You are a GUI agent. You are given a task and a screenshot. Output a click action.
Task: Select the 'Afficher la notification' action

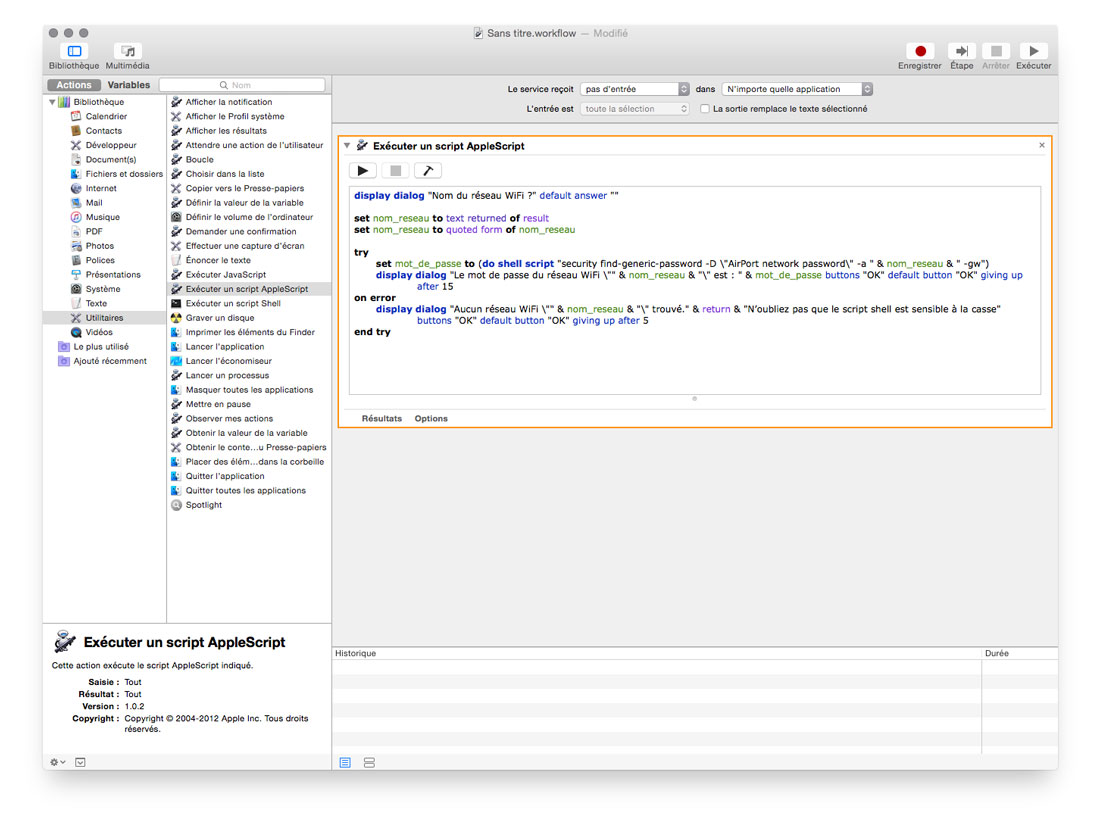(x=229, y=102)
